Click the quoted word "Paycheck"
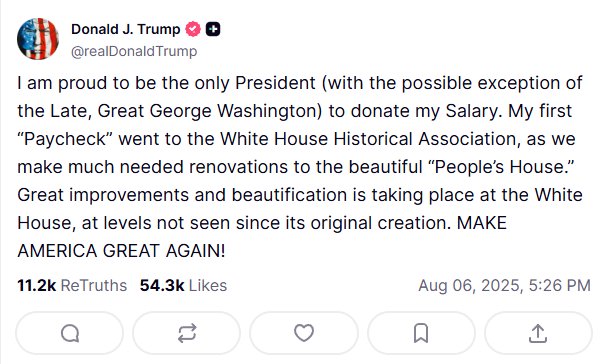The height and width of the screenshot is (364, 605). [64, 139]
